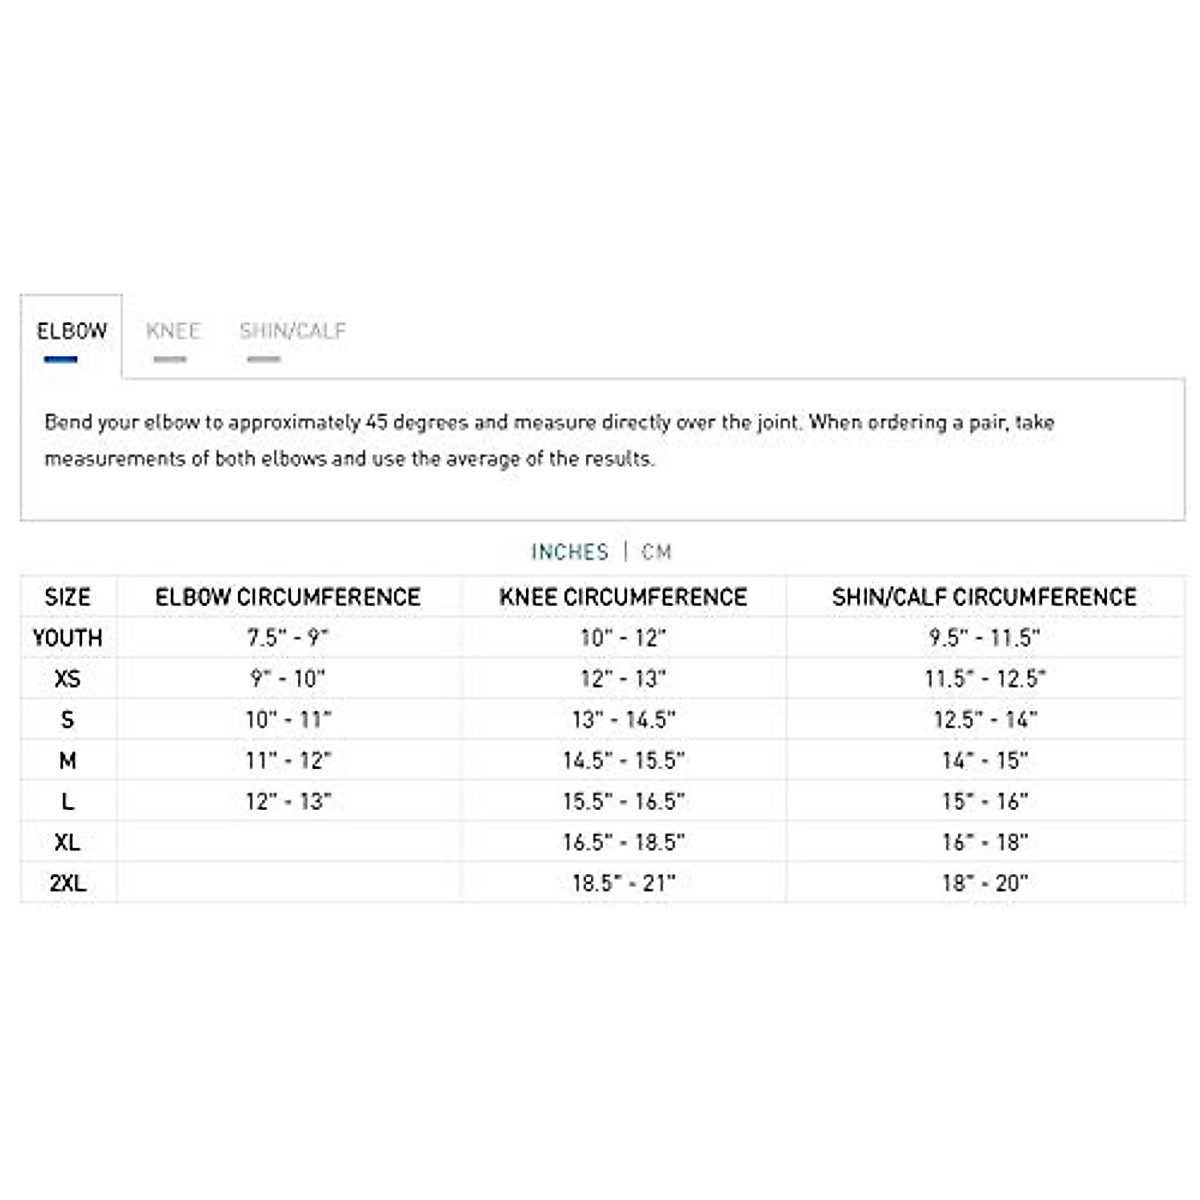This screenshot has height=1200, width=1200.
Task: Click the XL size row label
Action: click(x=68, y=842)
